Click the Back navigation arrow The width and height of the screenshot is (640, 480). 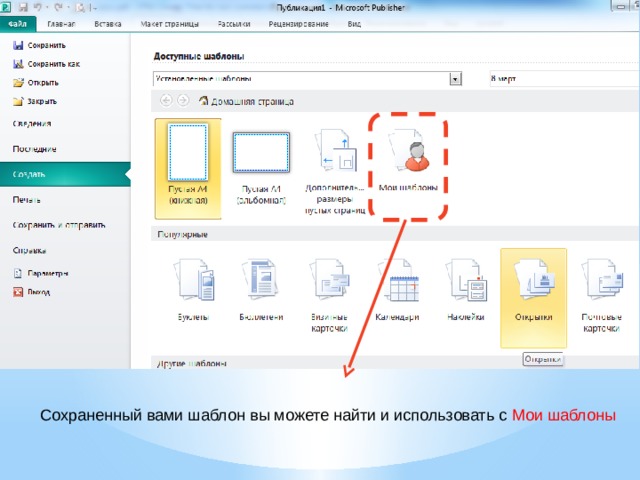click(166, 100)
